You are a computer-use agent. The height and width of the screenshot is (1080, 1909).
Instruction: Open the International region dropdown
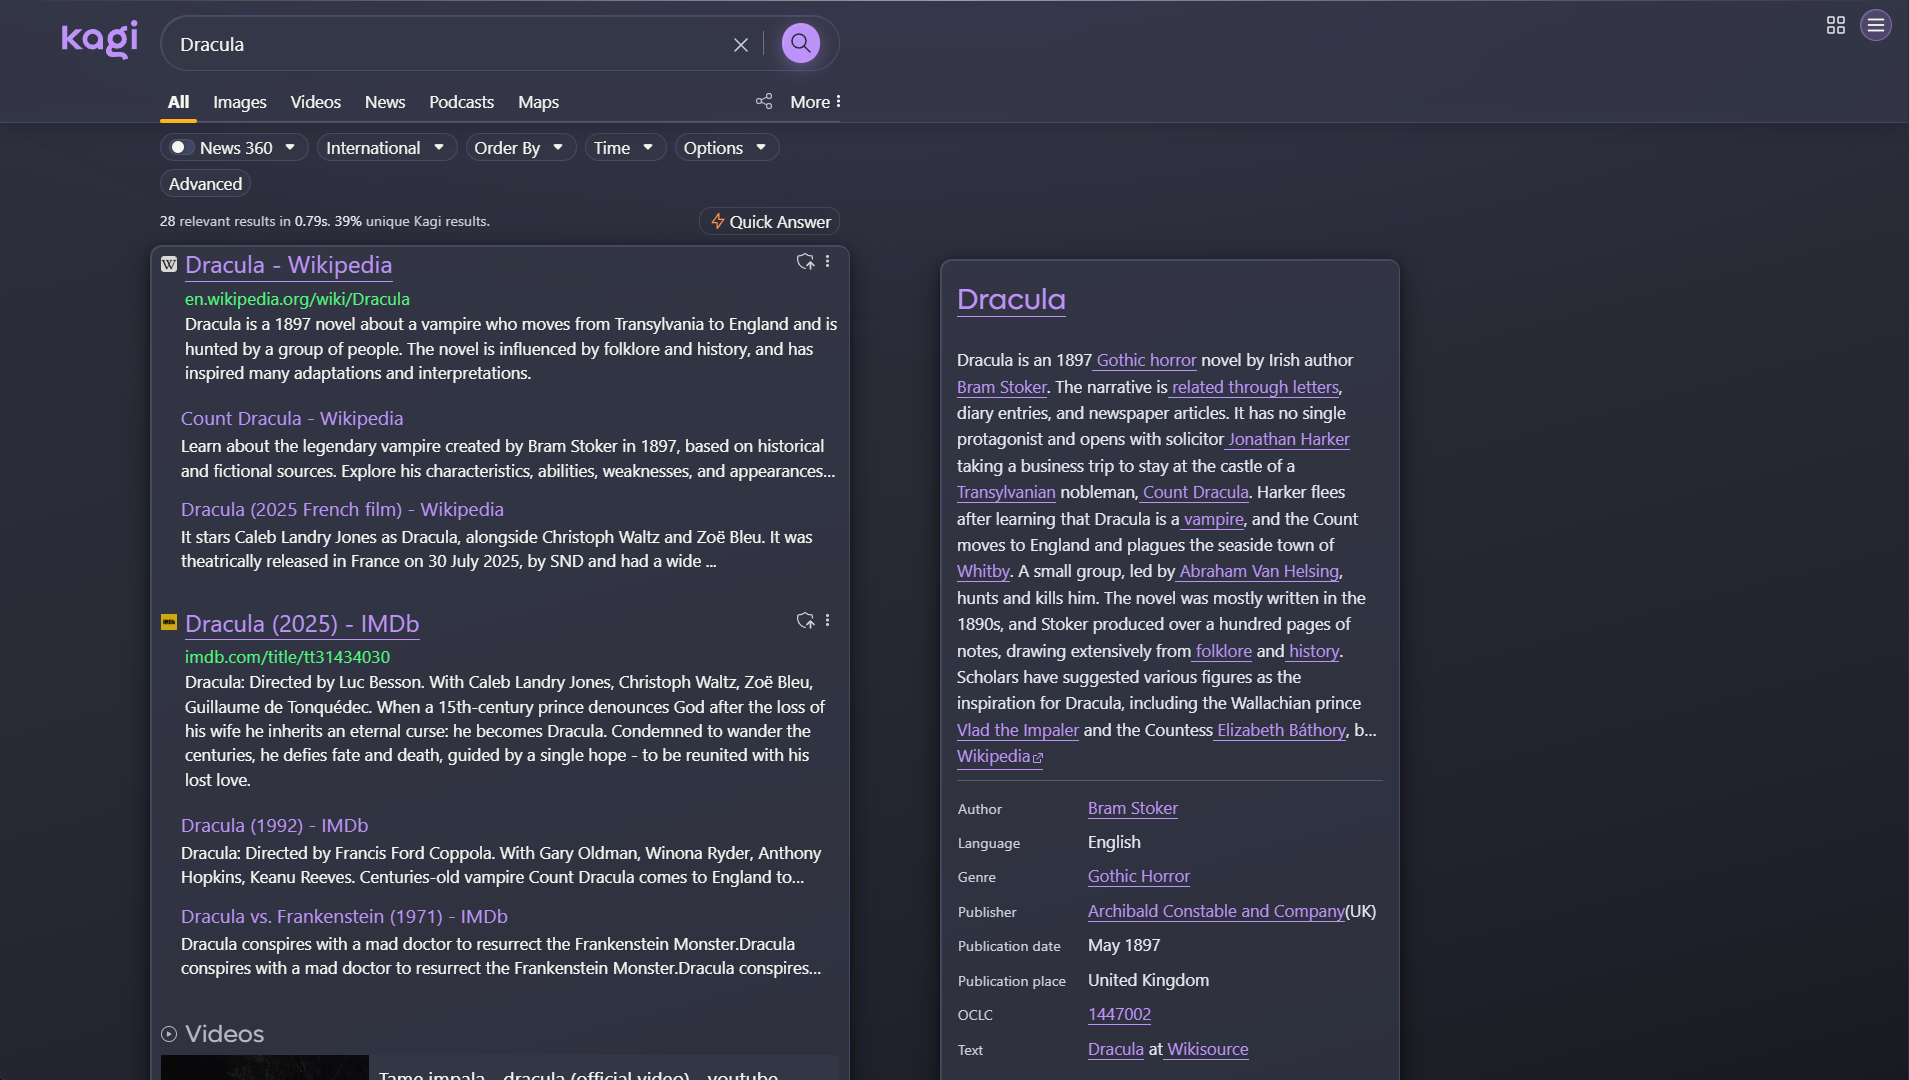point(386,148)
